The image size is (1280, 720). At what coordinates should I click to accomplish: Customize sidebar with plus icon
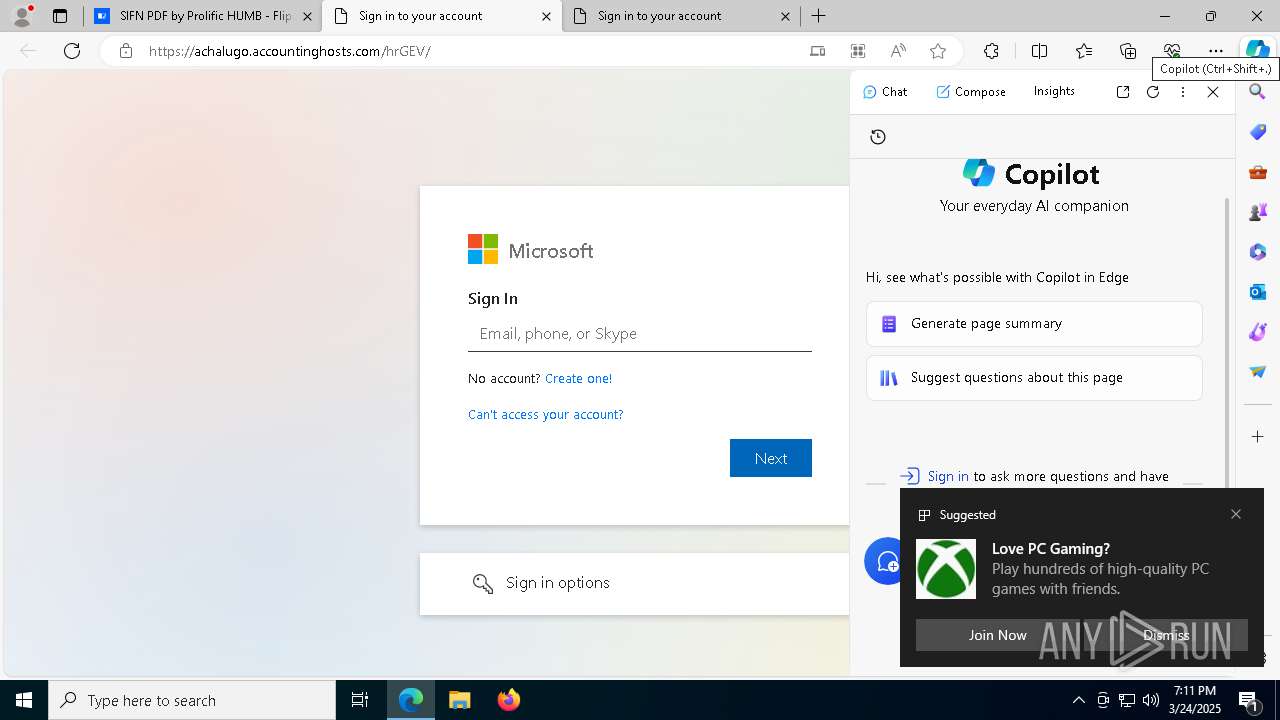coord(1258,437)
